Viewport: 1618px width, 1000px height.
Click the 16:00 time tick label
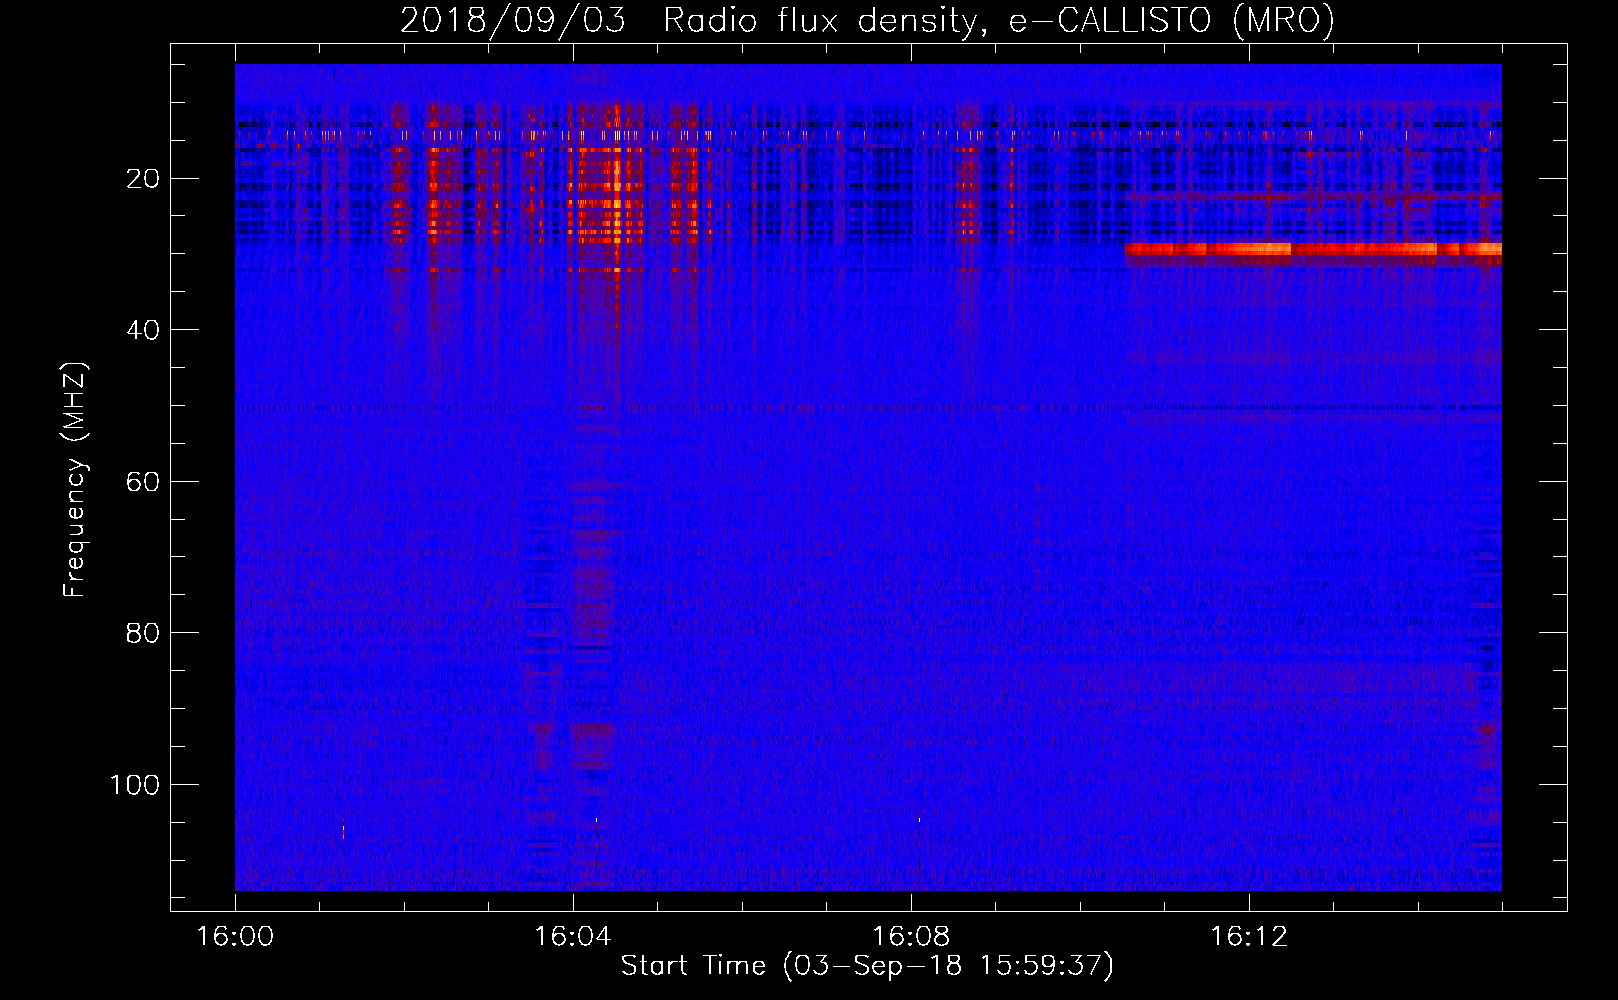[235, 937]
